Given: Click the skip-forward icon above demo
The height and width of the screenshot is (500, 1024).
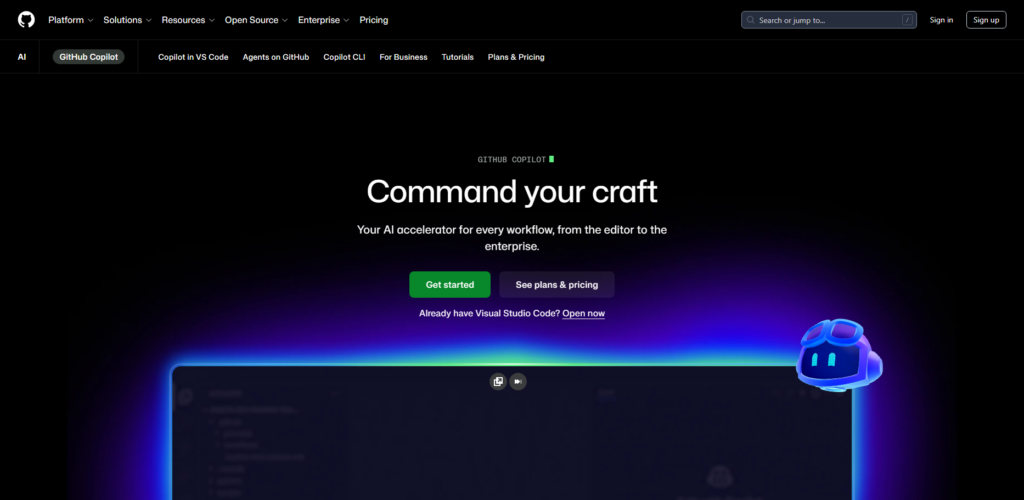Looking at the screenshot, I should 518,381.
